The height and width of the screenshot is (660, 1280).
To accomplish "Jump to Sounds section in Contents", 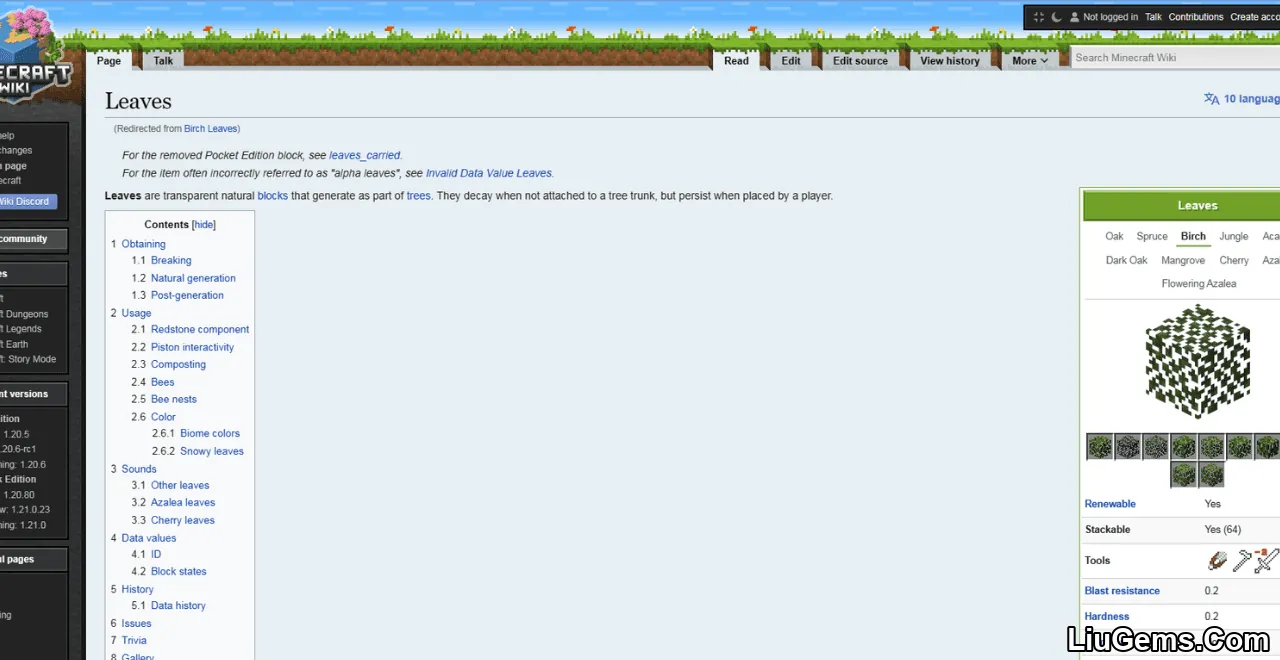I will point(139,469).
